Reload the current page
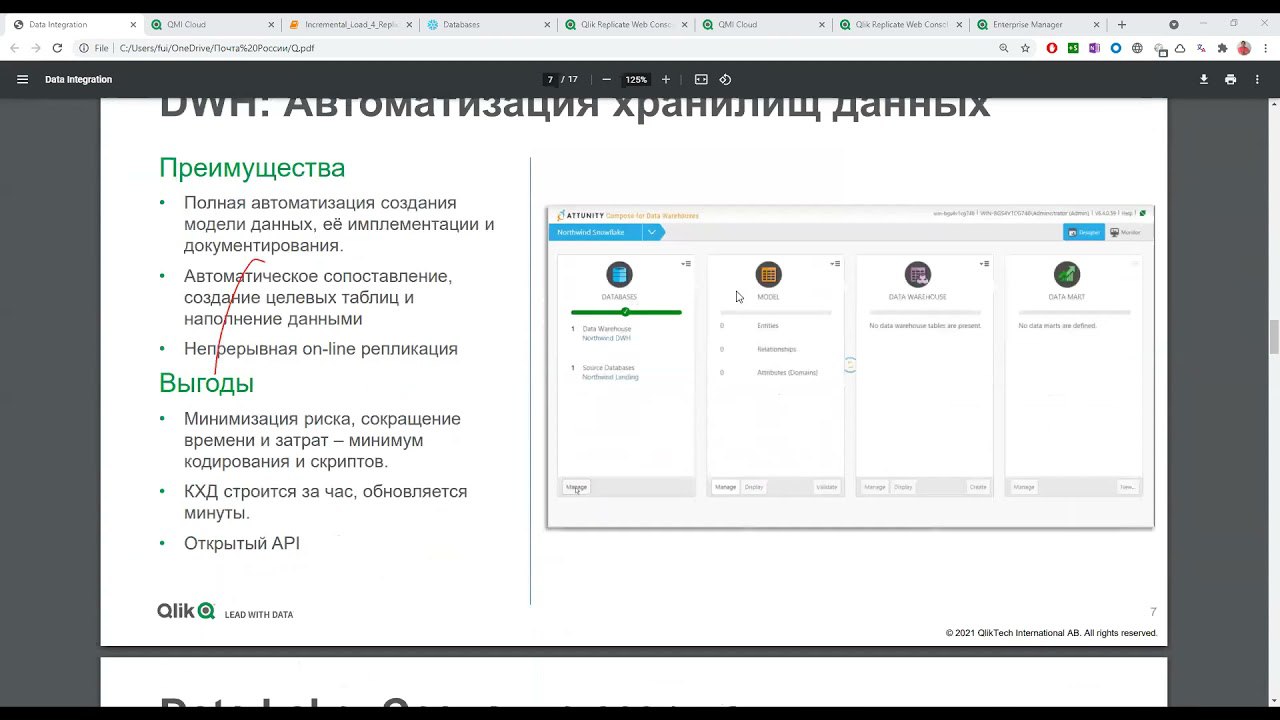The image size is (1280, 720). point(57,48)
